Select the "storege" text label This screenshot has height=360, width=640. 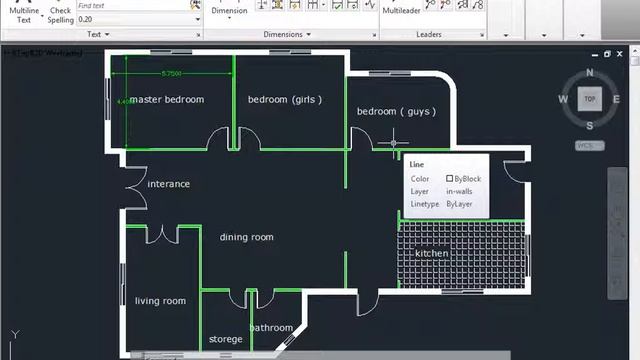click(x=226, y=339)
